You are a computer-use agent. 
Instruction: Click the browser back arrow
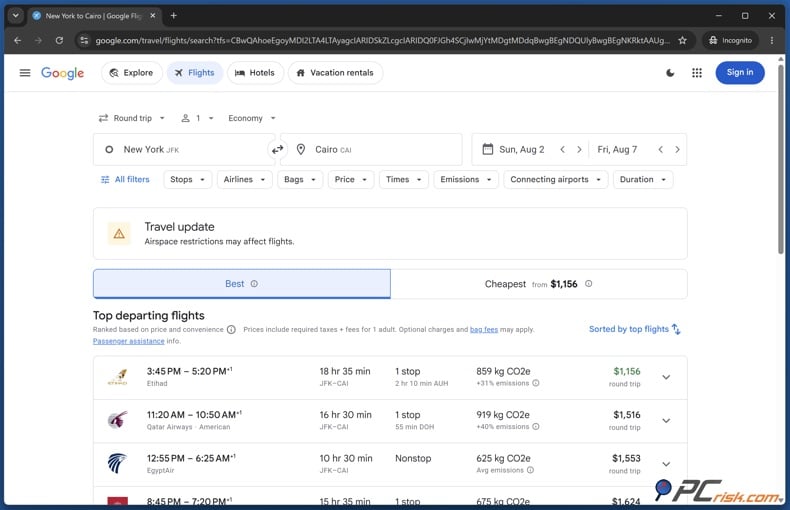(18, 40)
